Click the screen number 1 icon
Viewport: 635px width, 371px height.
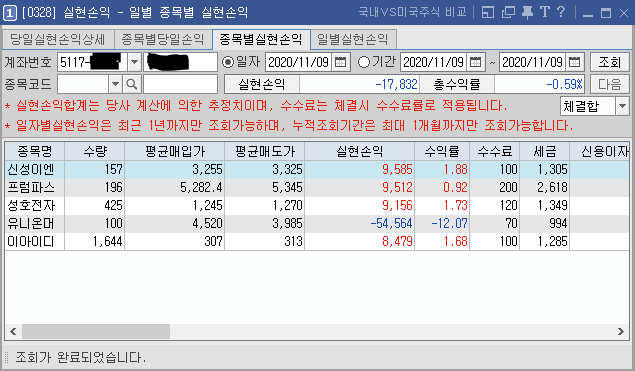pyautogui.click(x=9, y=13)
